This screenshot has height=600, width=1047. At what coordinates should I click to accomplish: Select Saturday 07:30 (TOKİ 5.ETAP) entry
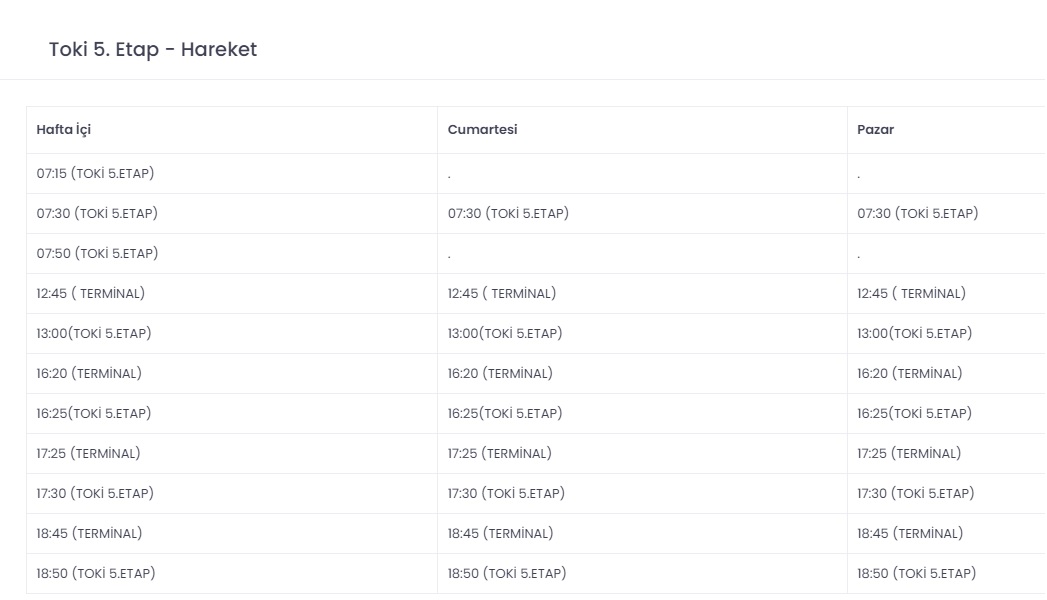coord(508,214)
